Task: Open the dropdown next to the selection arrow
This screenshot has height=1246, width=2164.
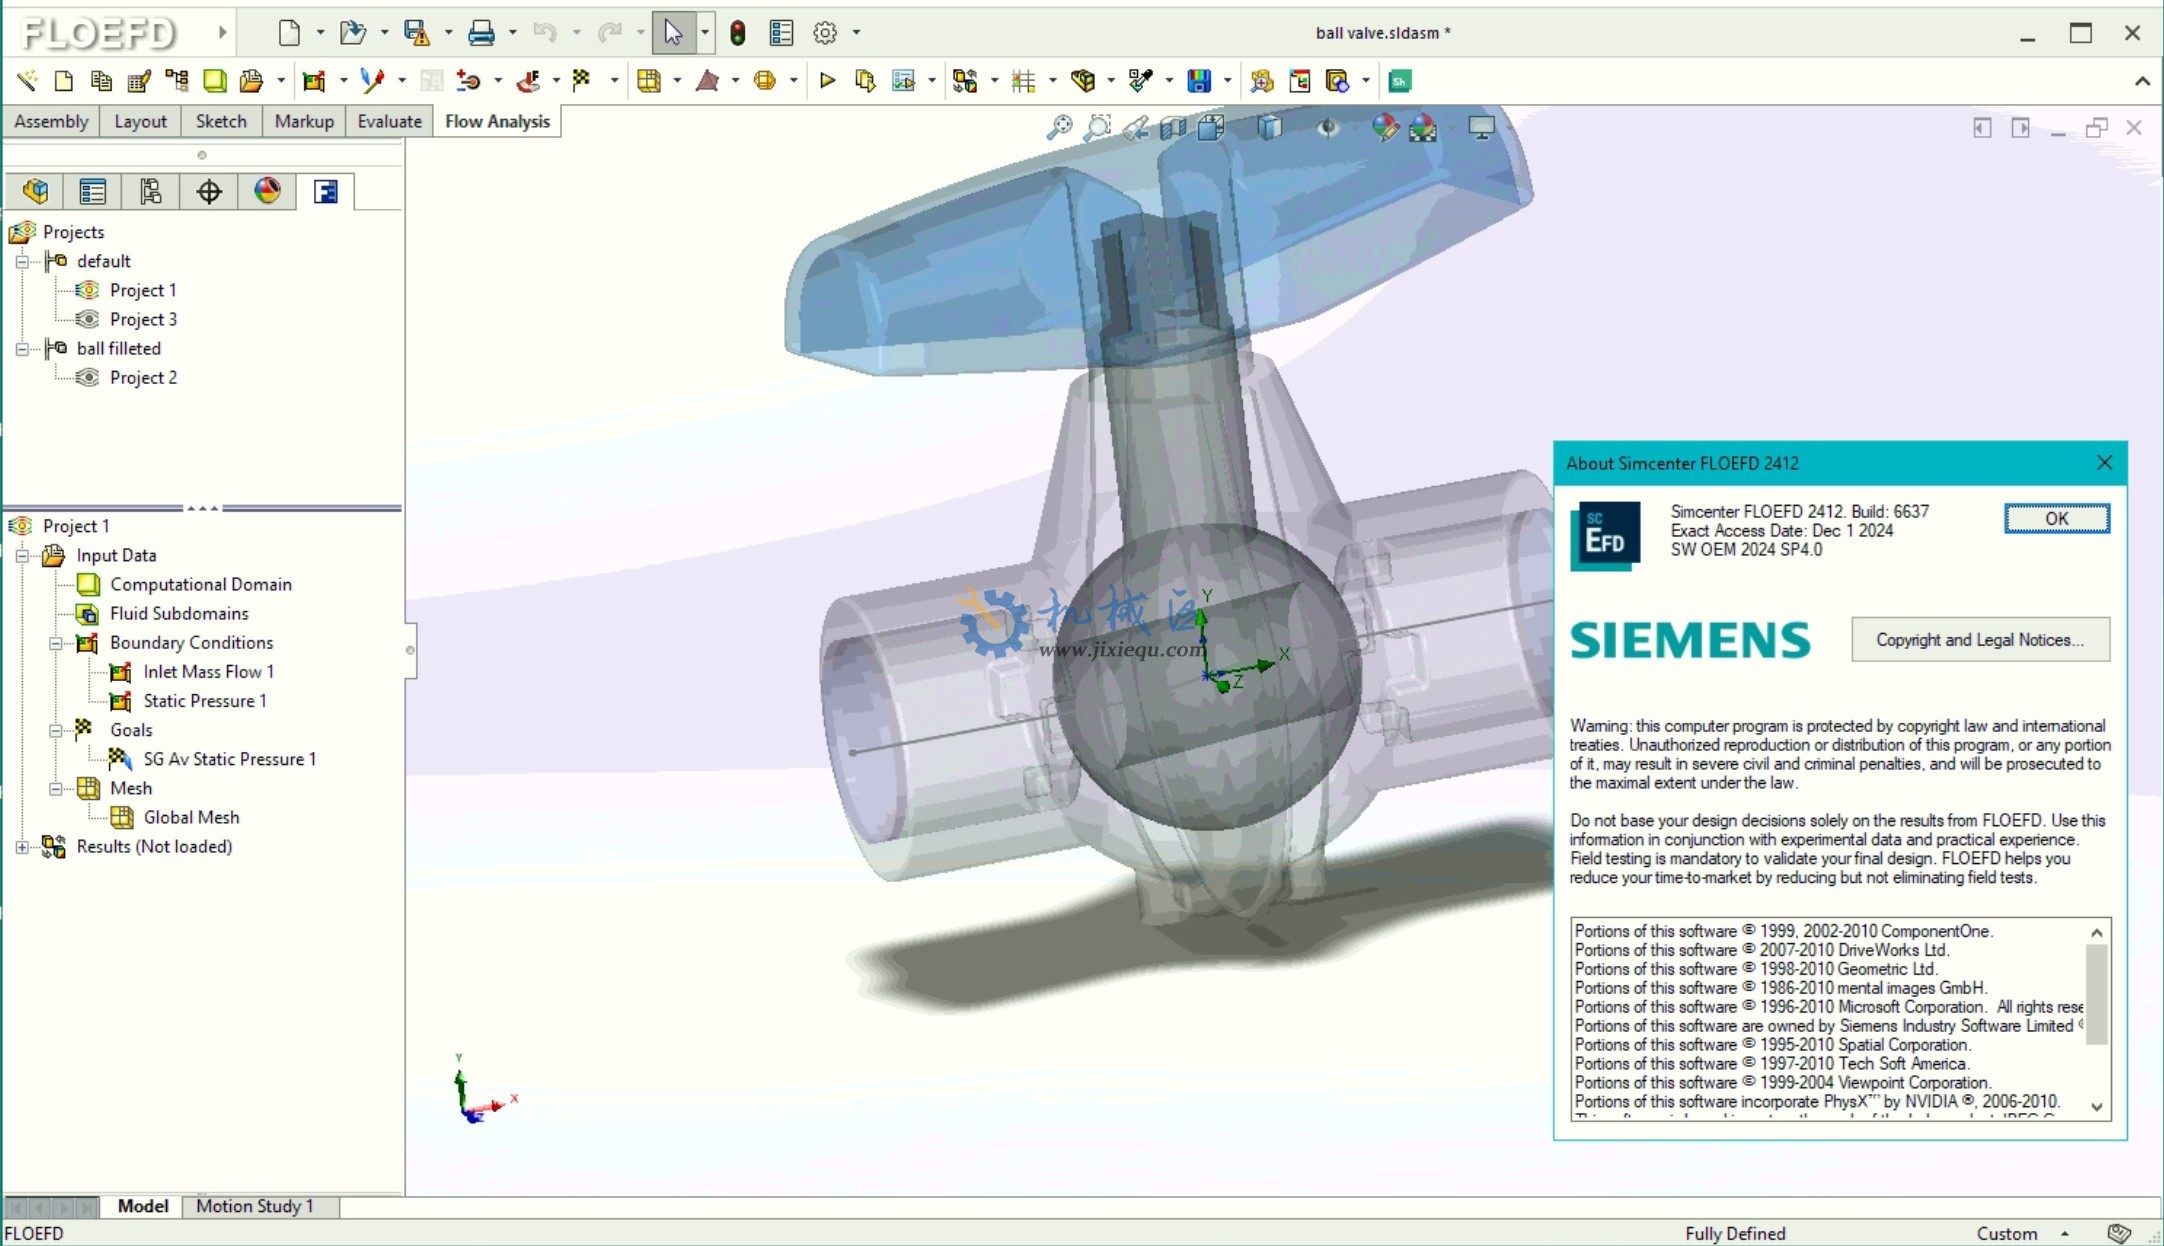Action: (704, 32)
